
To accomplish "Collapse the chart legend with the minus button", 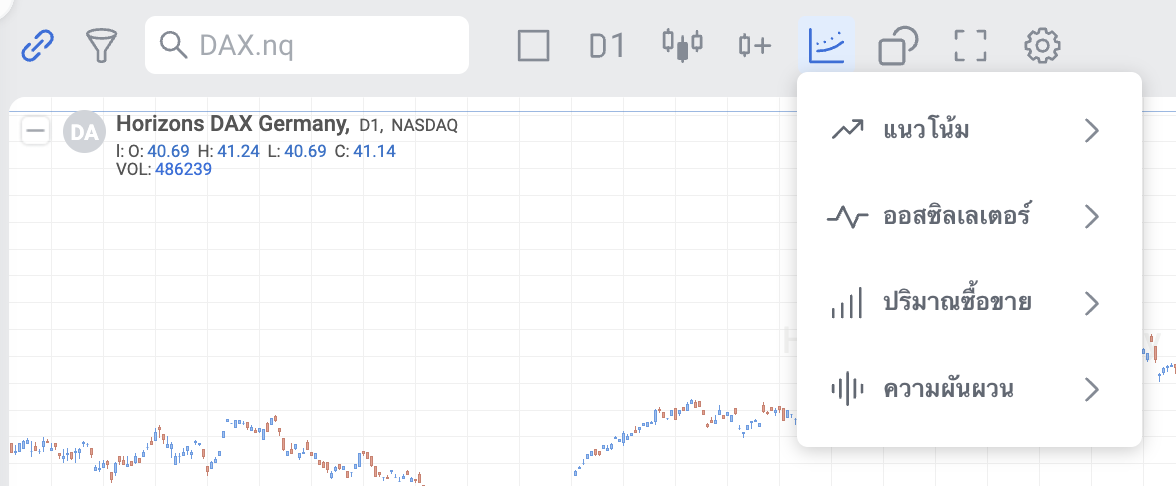I will [35, 131].
